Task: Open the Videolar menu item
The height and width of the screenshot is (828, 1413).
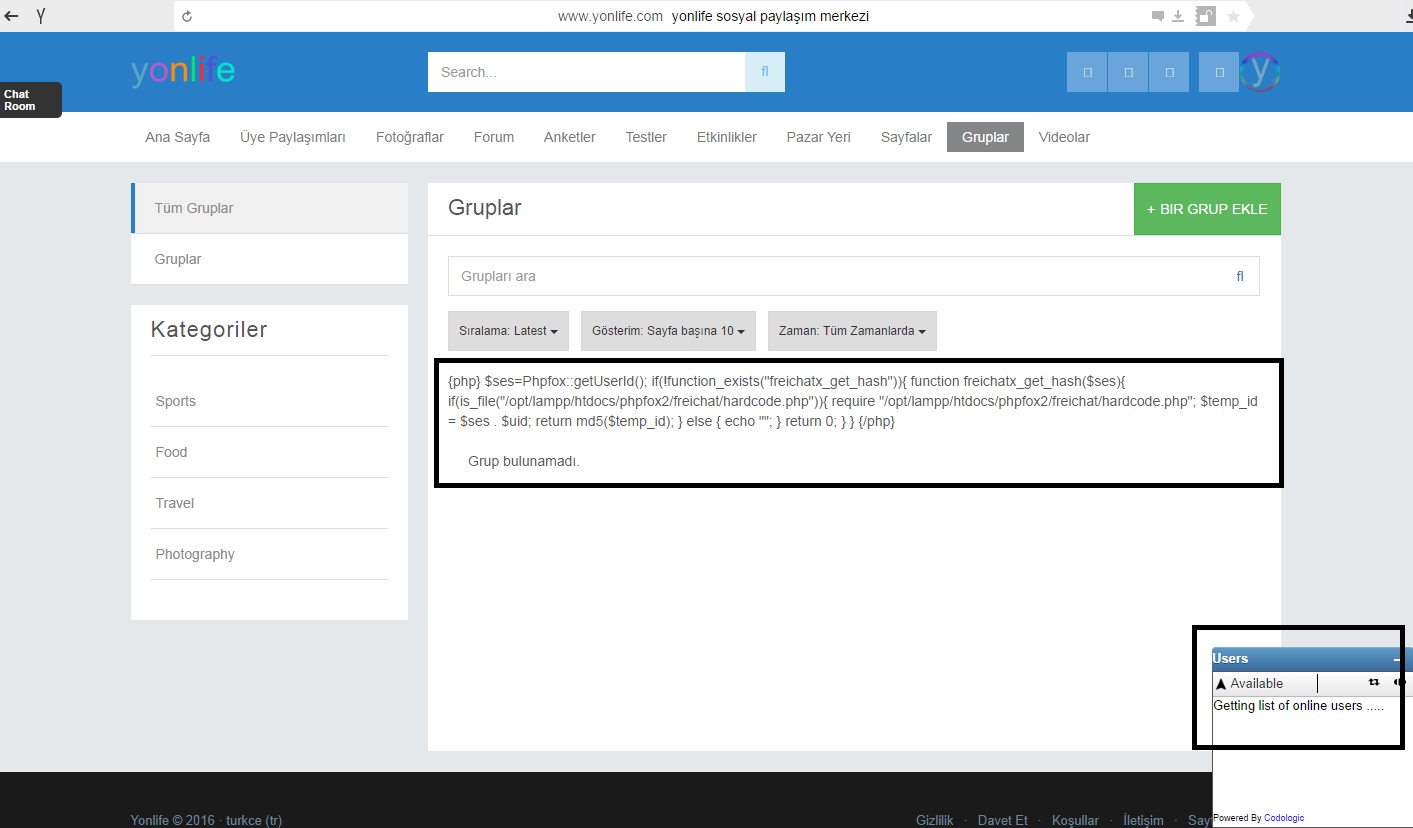Action: [1064, 137]
